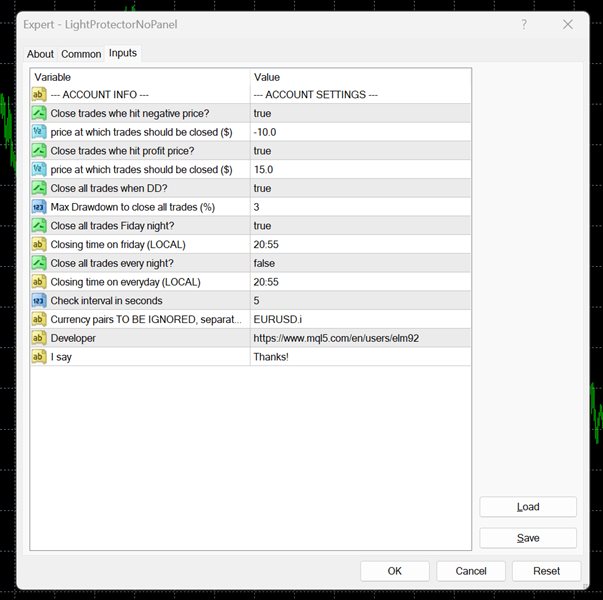Click the Cancel button
The height and width of the screenshot is (600, 603).
coord(471,571)
